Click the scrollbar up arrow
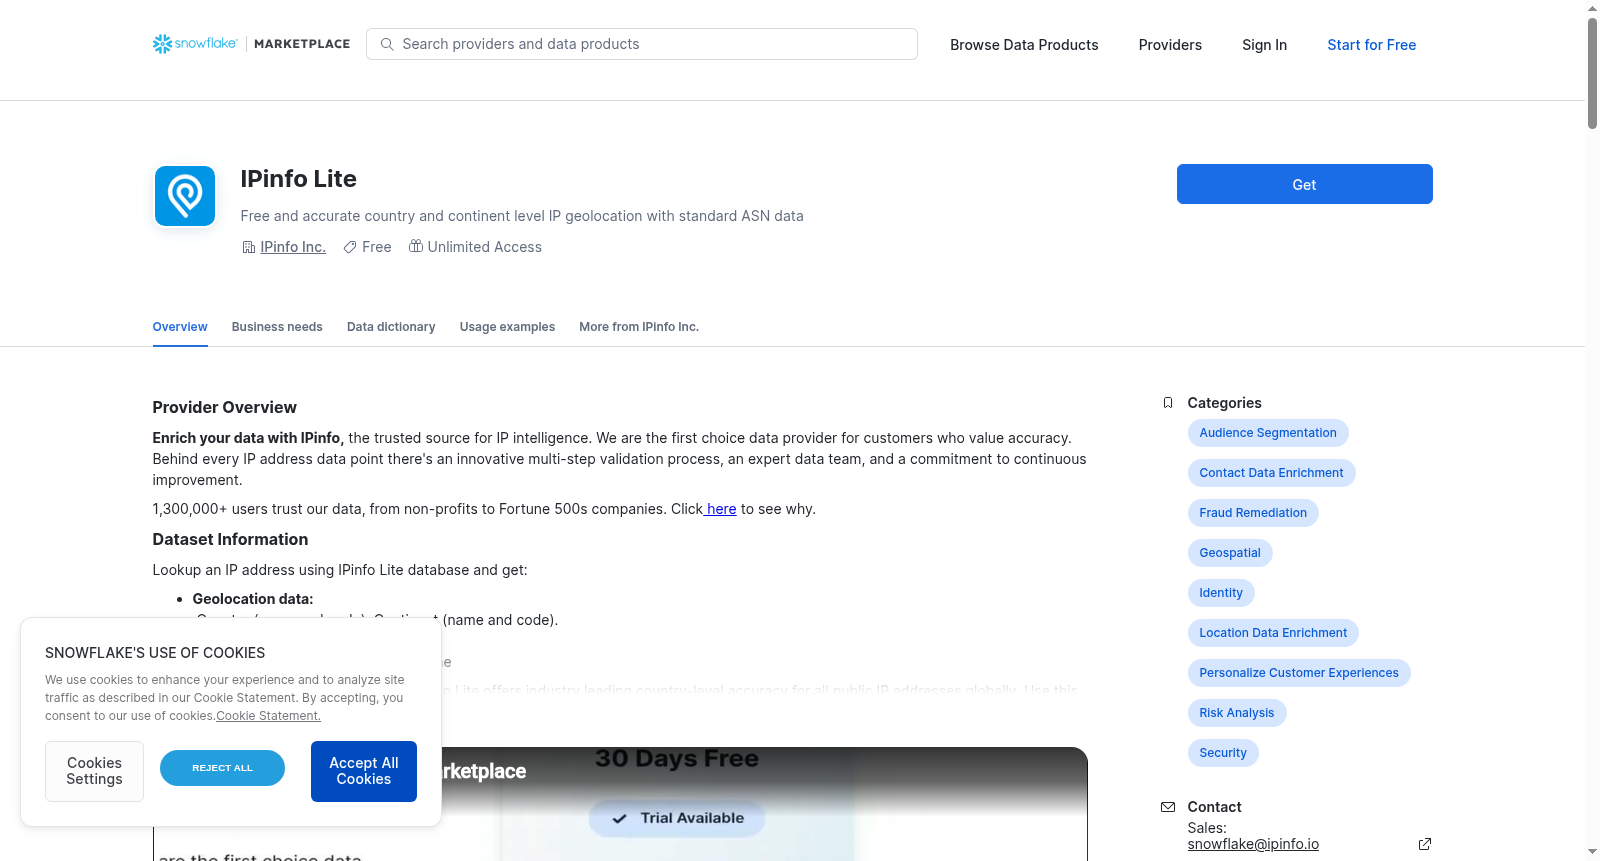This screenshot has height=861, width=1600. pyautogui.click(x=1592, y=8)
